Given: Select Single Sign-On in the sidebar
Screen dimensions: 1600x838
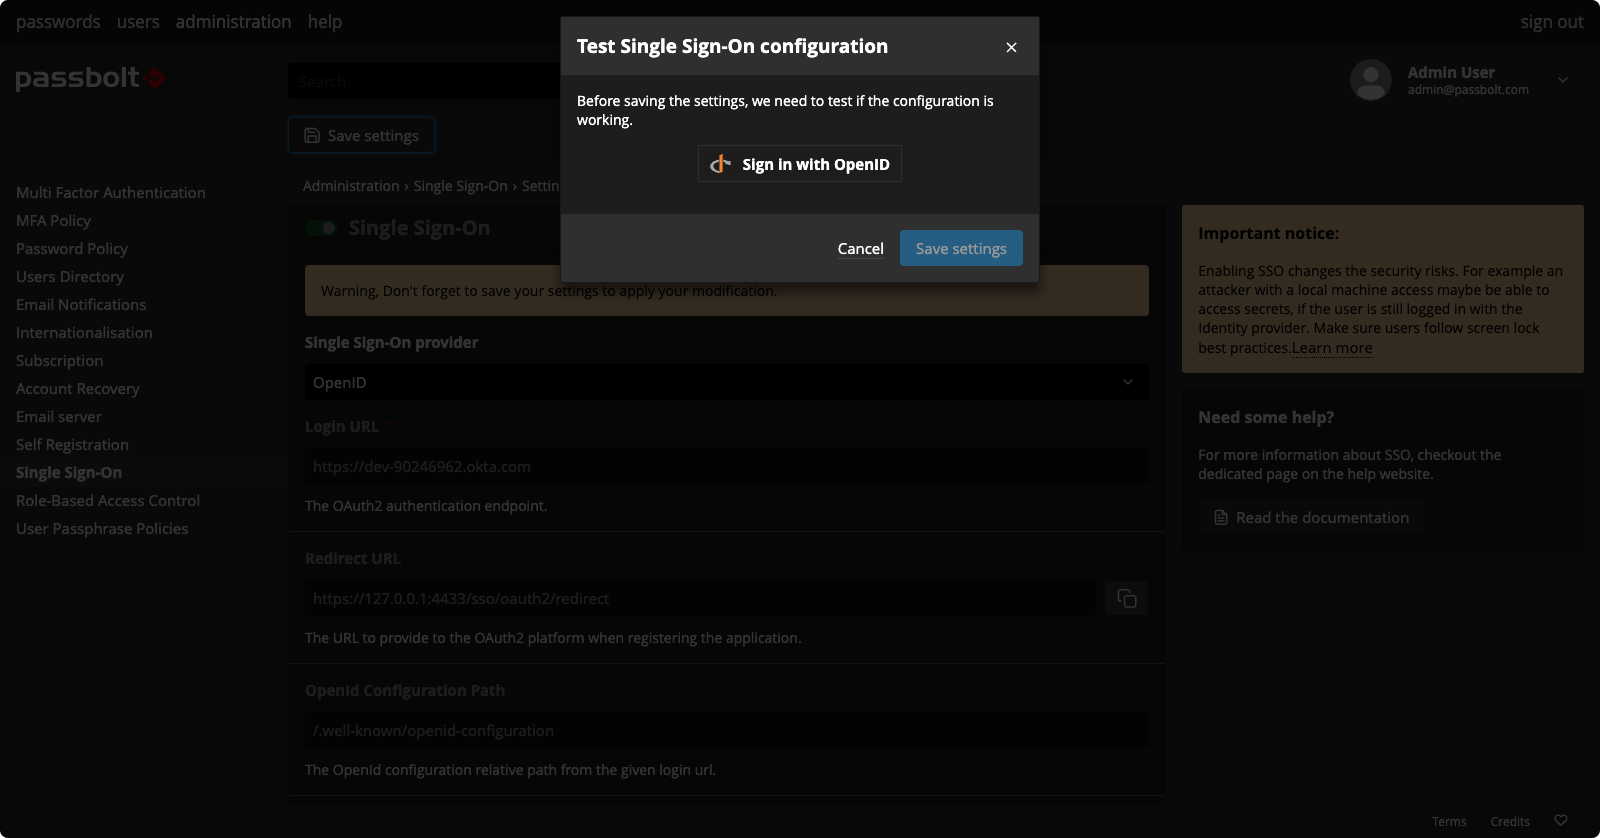Looking at the screenshot, I should [69, 472].
